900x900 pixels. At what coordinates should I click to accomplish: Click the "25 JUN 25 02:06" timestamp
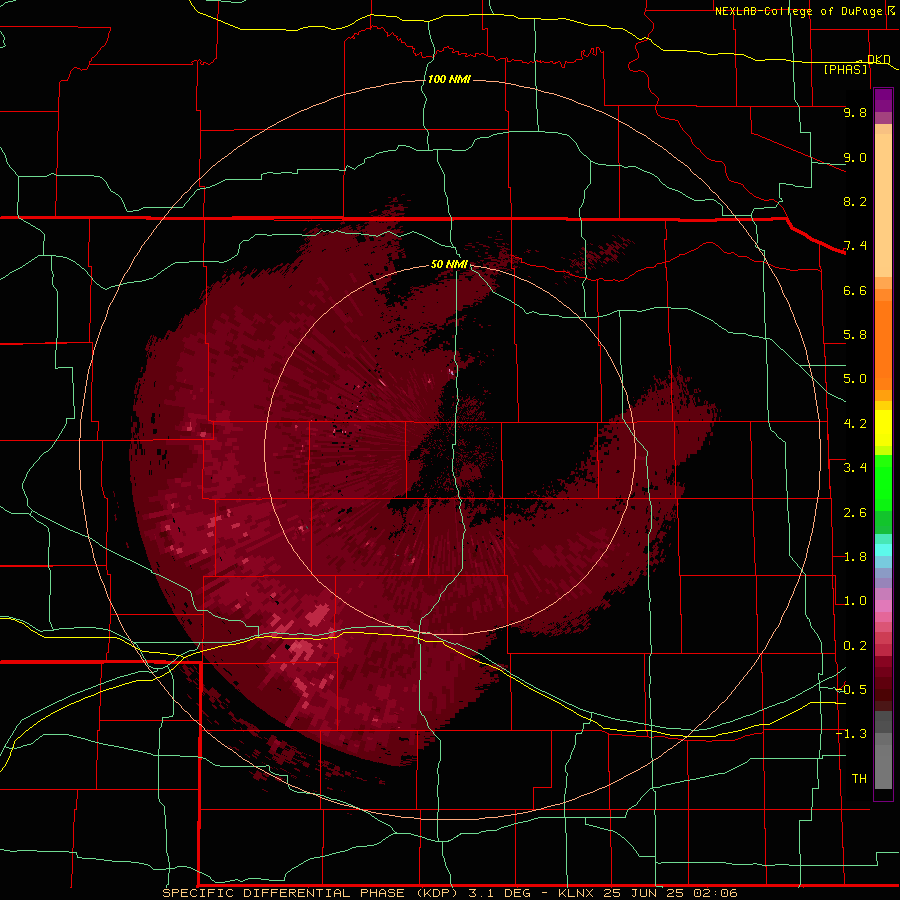tap(670, 893)
